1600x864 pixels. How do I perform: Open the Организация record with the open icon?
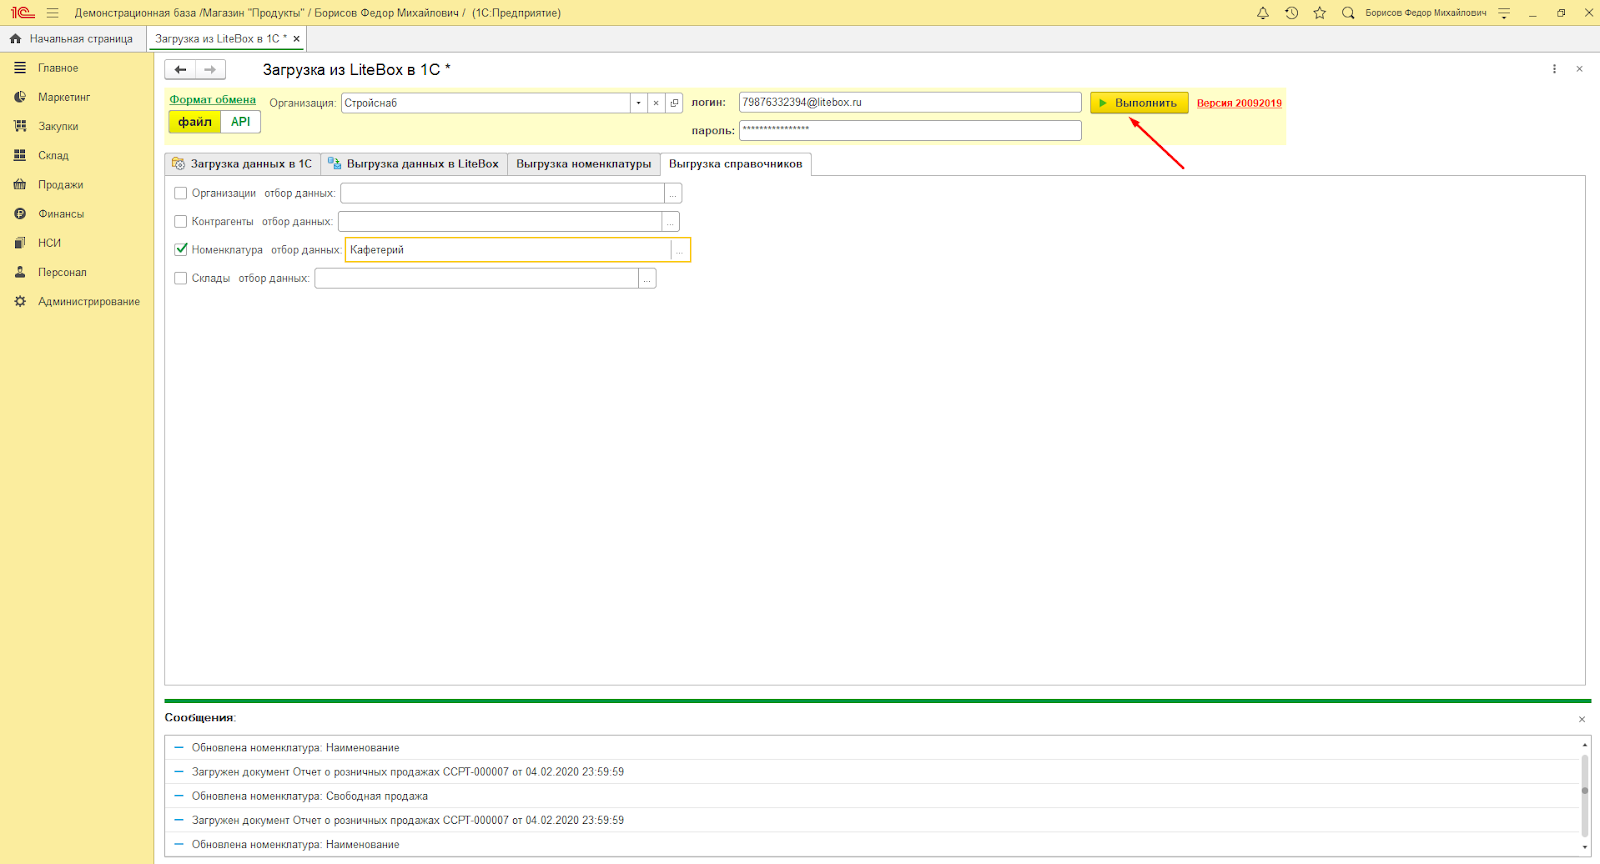[674, 103]
